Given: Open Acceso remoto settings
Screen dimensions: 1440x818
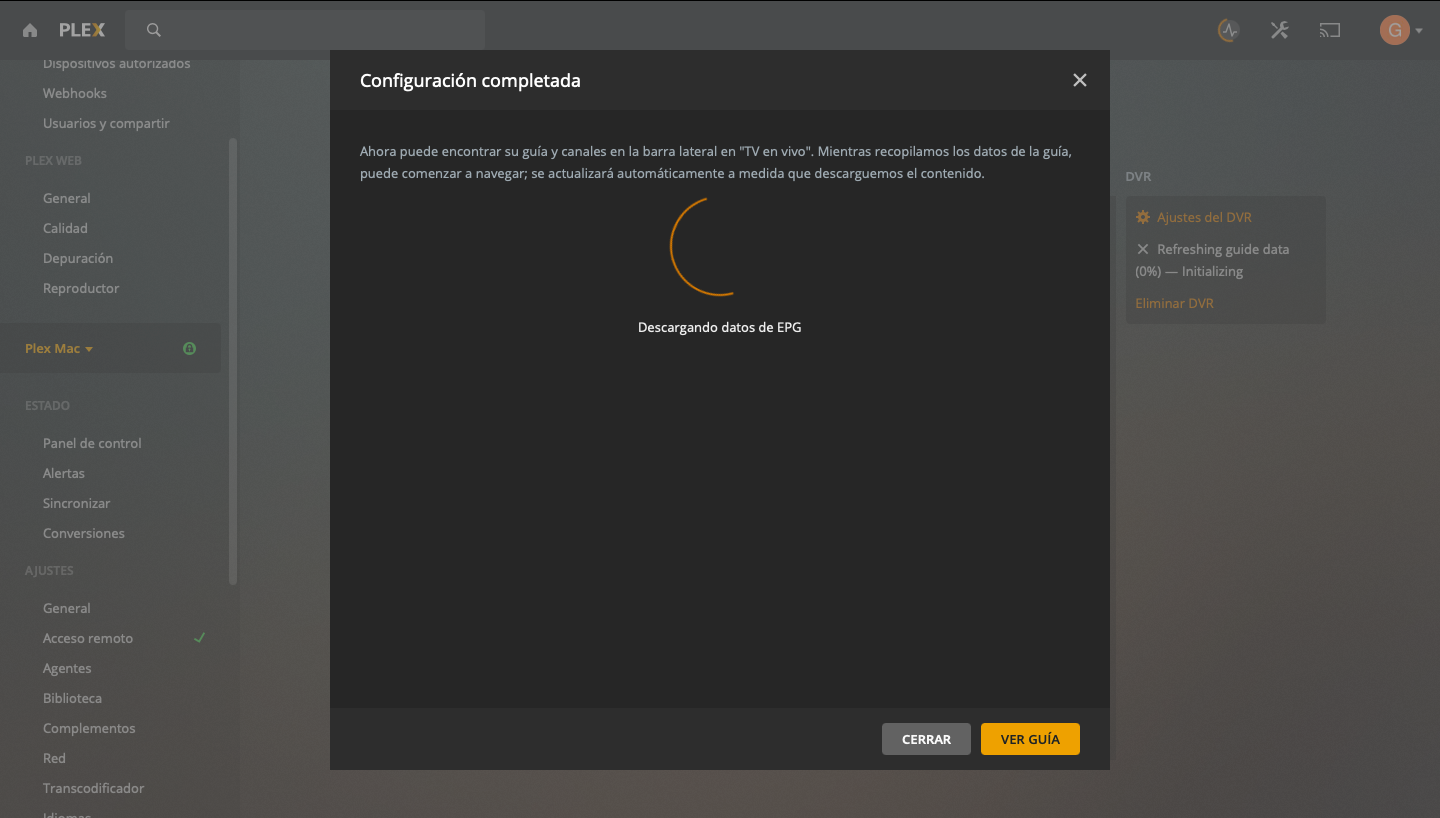Looking at the screenshot, I should coord(88,638).
